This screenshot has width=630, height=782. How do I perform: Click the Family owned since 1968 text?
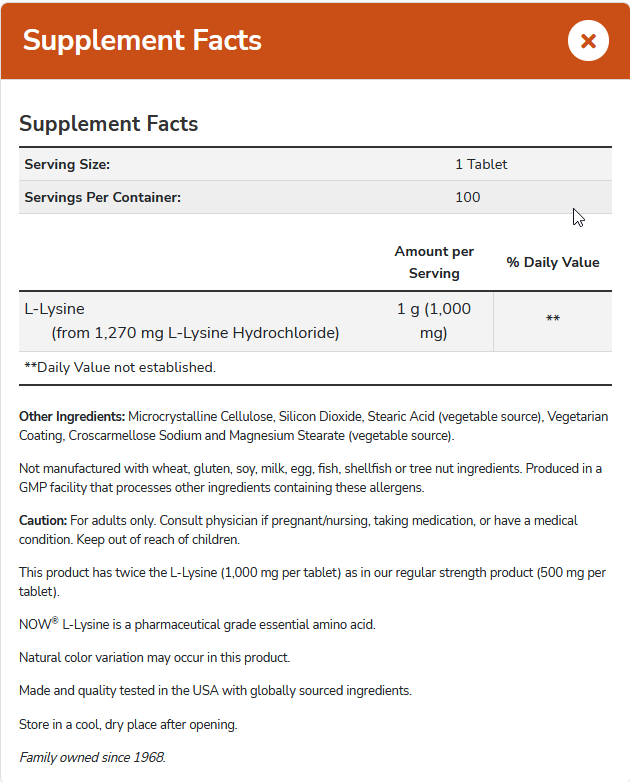[92, 756]
